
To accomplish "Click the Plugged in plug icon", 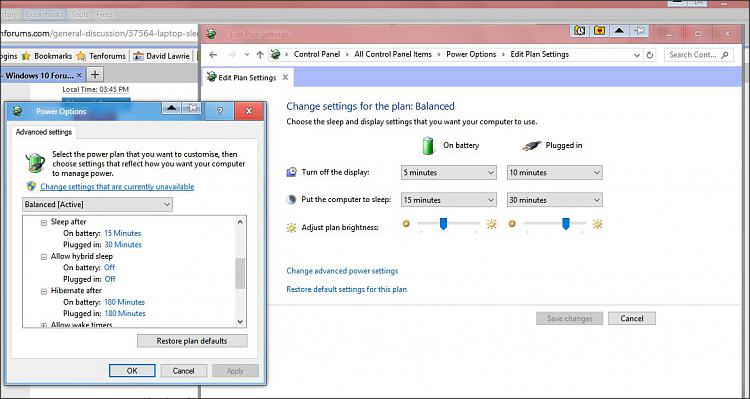I will pos(531,146).
